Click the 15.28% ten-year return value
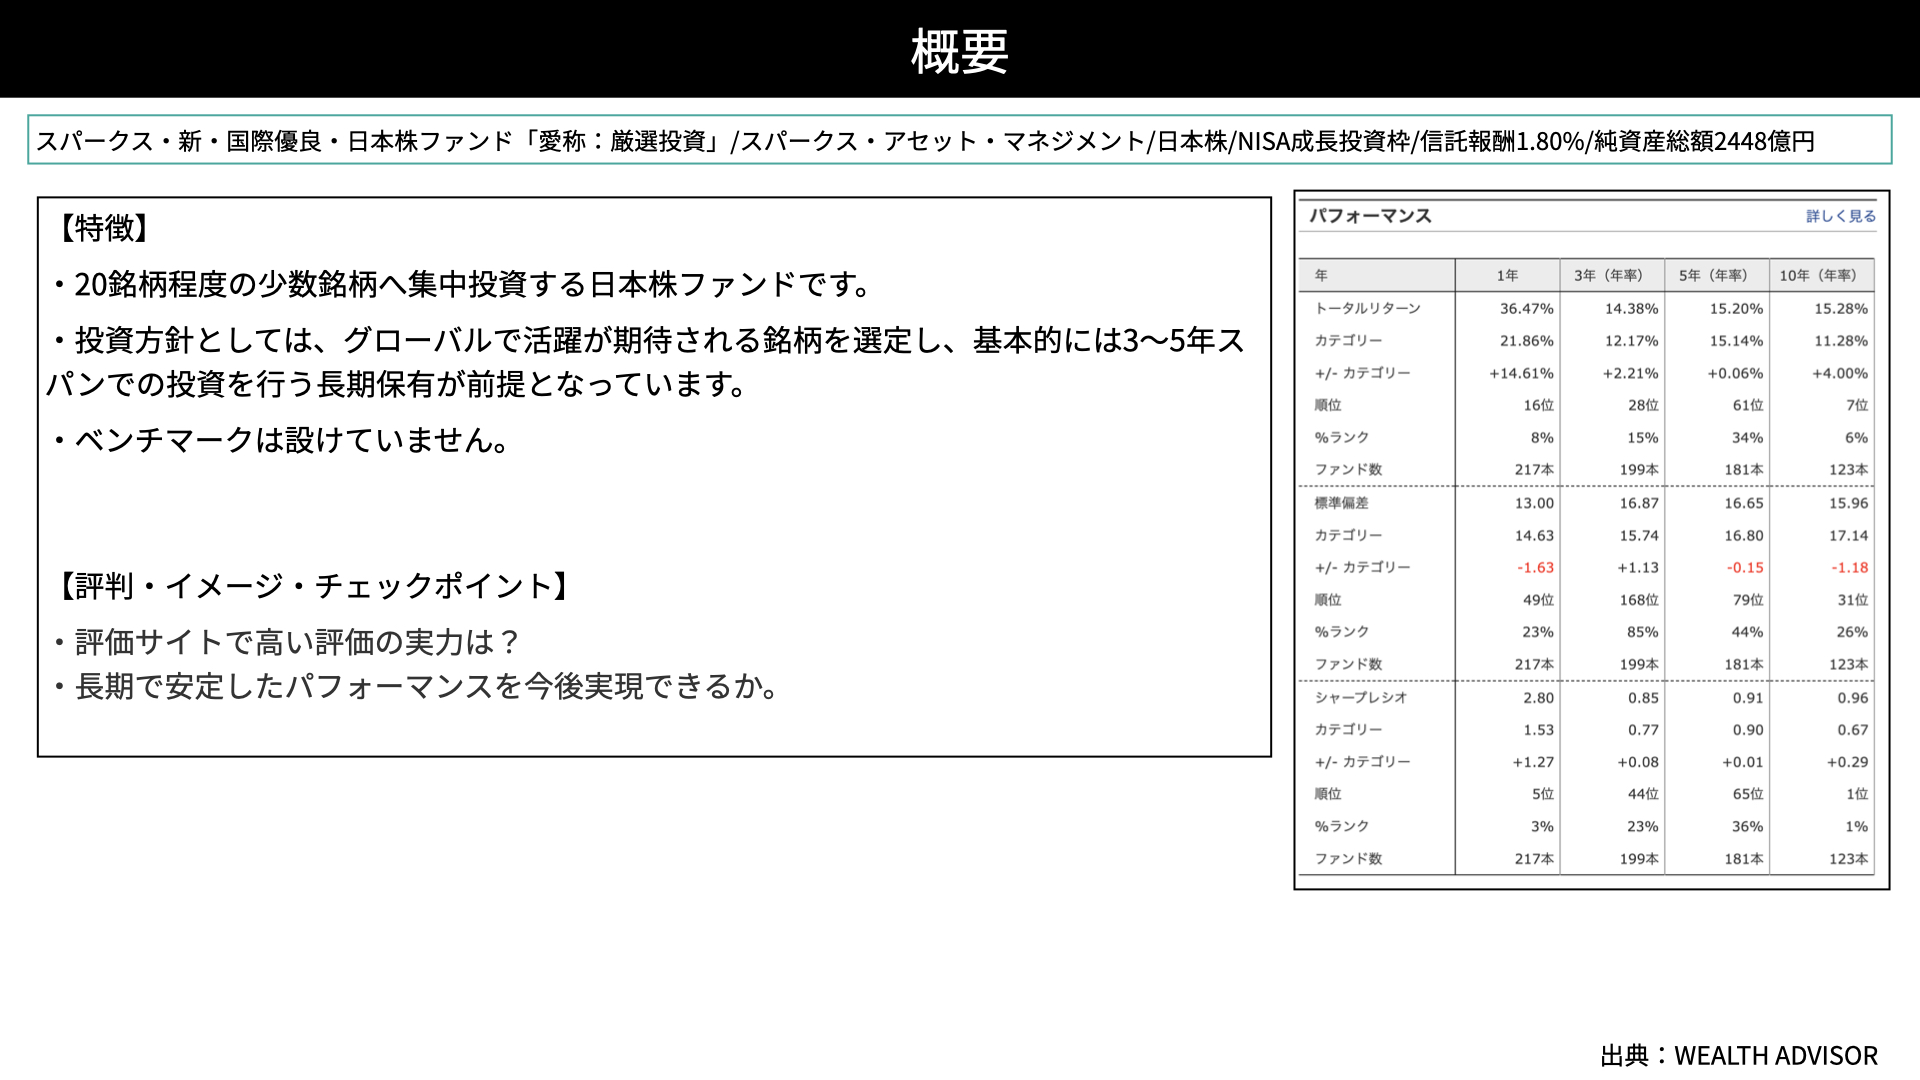1920x1080 pixels. 1840,308
